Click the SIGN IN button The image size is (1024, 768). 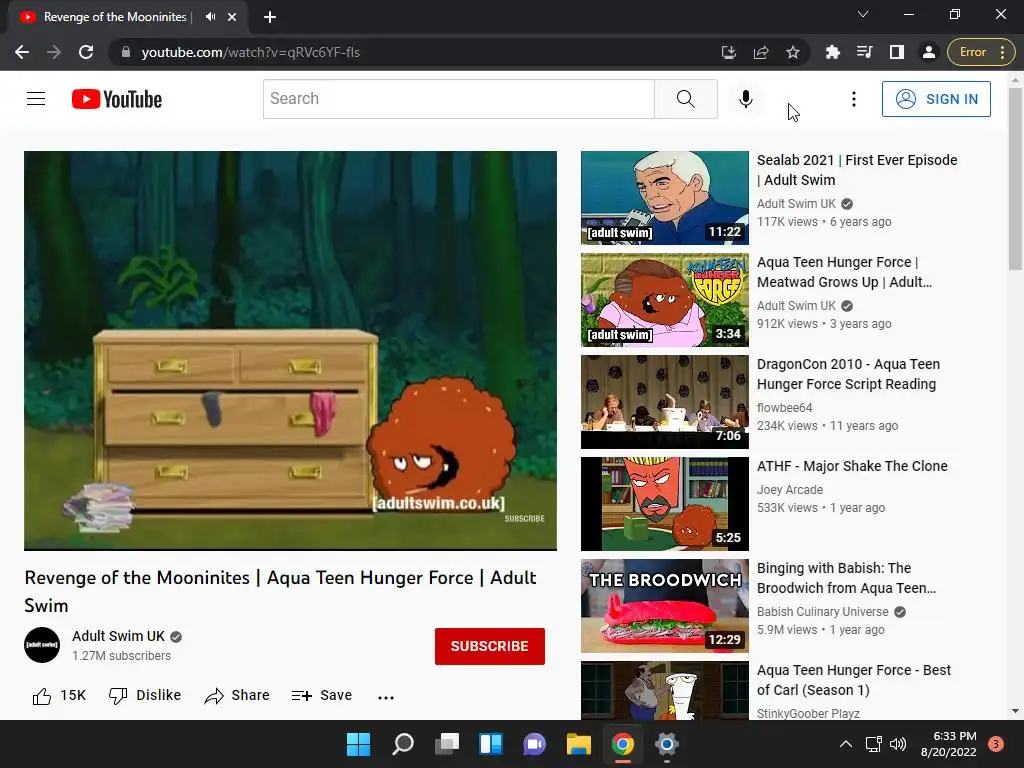(x=936, y=99)
